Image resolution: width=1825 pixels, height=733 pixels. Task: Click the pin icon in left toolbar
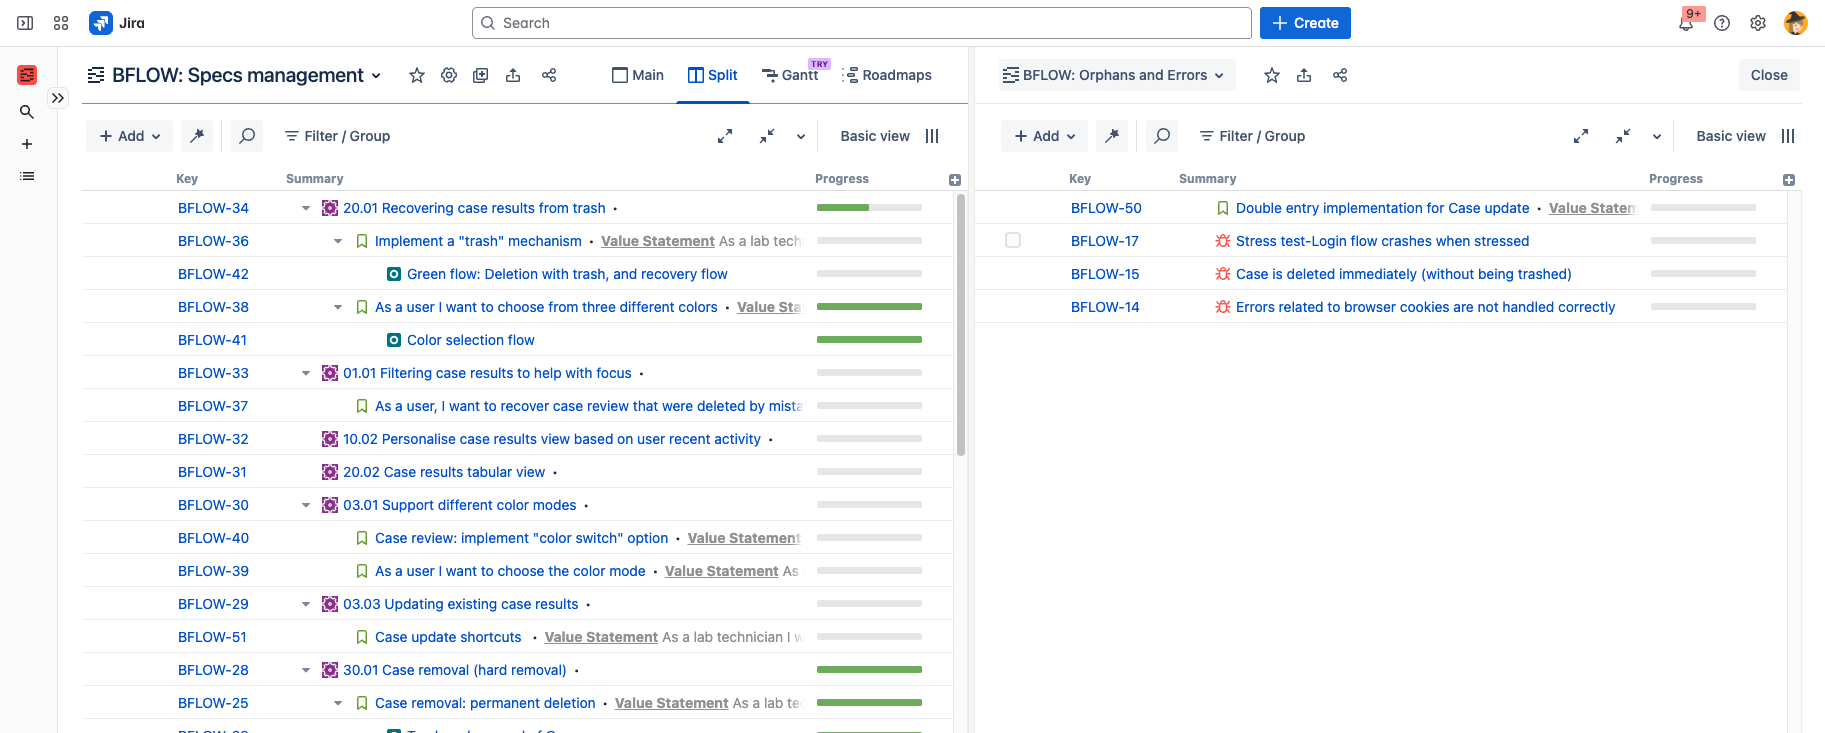[197, 136]
